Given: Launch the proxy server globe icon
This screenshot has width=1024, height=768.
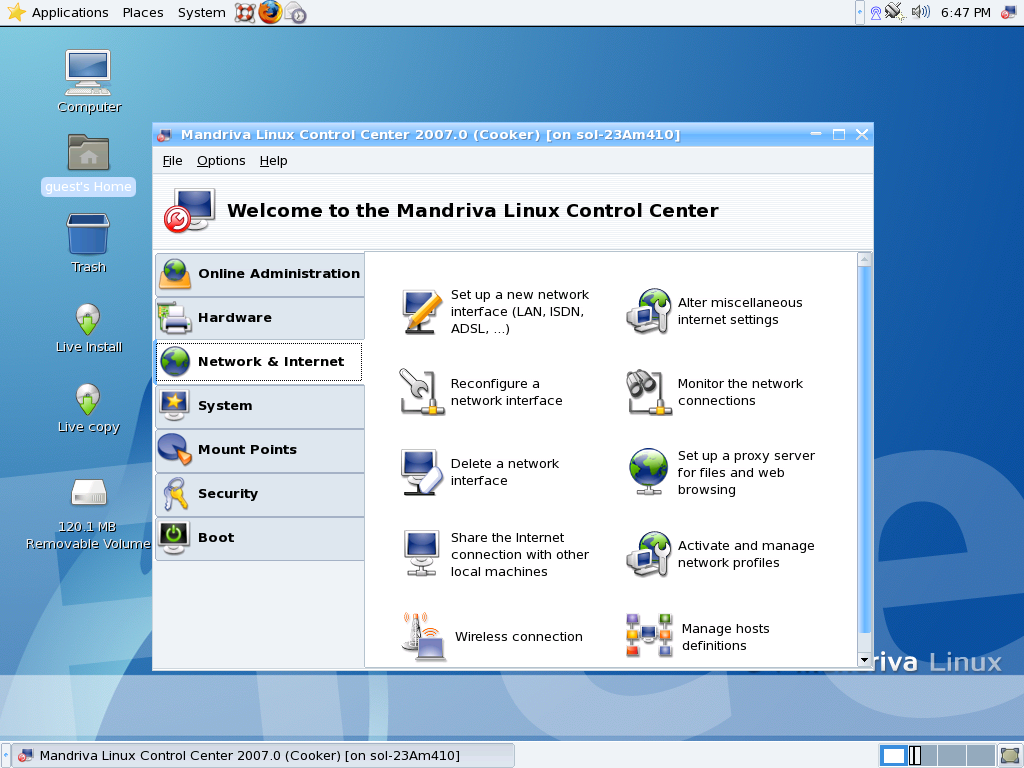Looking at the screenshot, I should point(648,472).
